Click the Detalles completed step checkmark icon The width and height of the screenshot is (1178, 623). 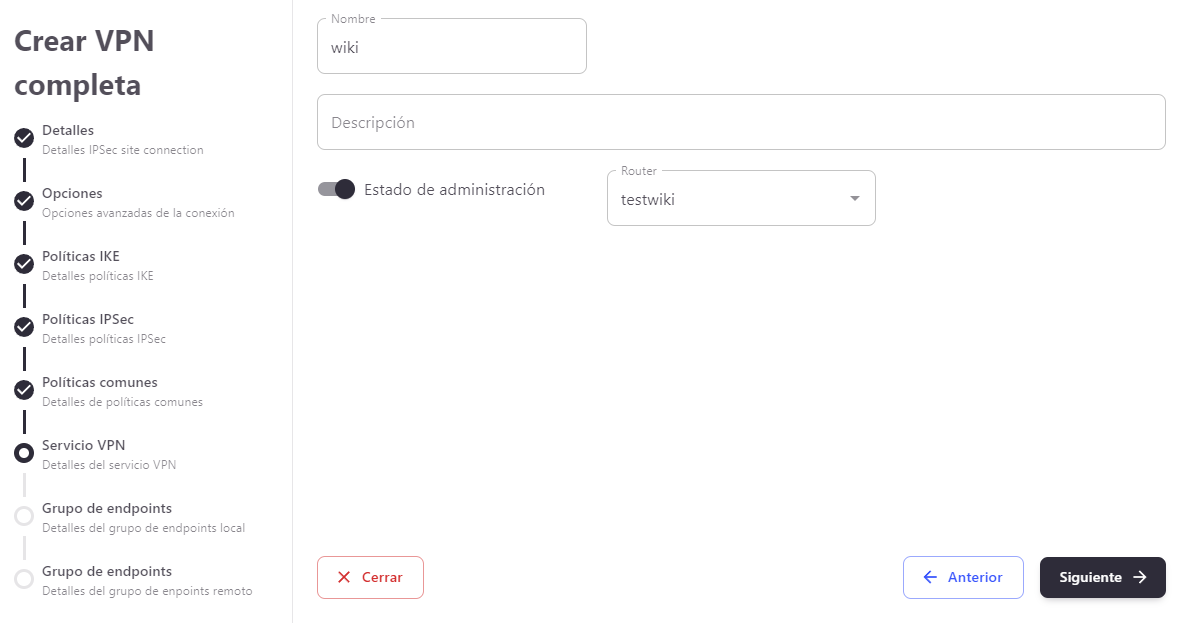click(24, 138)
